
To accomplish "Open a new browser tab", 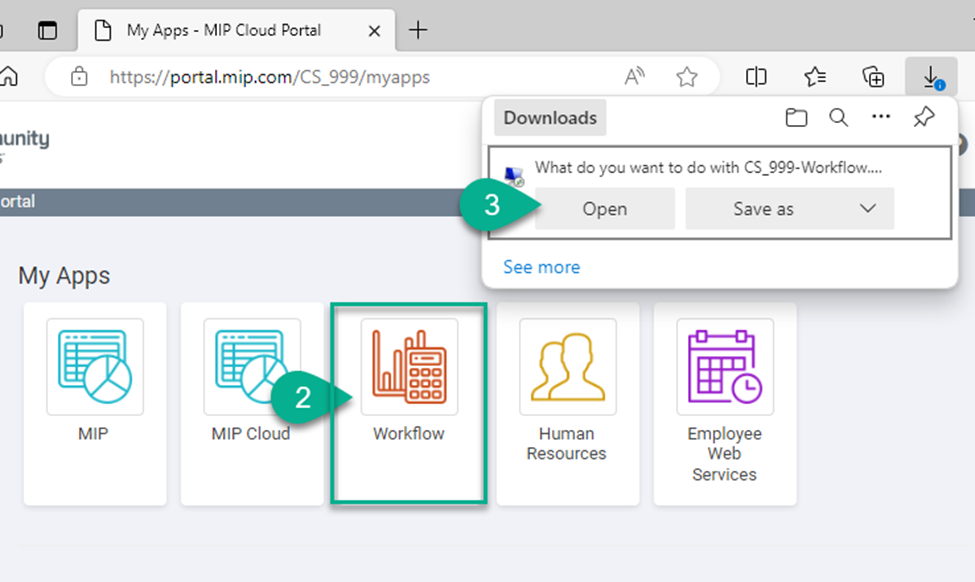I will tap(418, 30).
